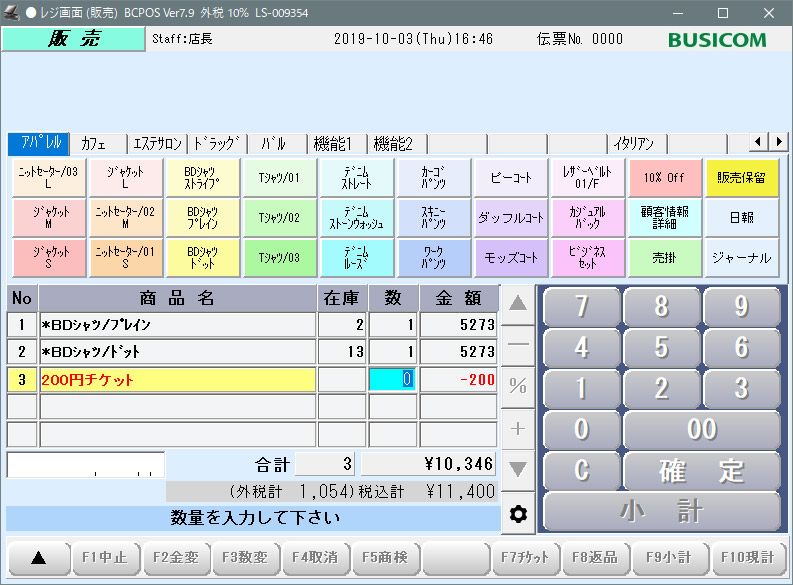Click the yellow 販売保留 button
Screen dimensions: 793x585
coord(741,177)
